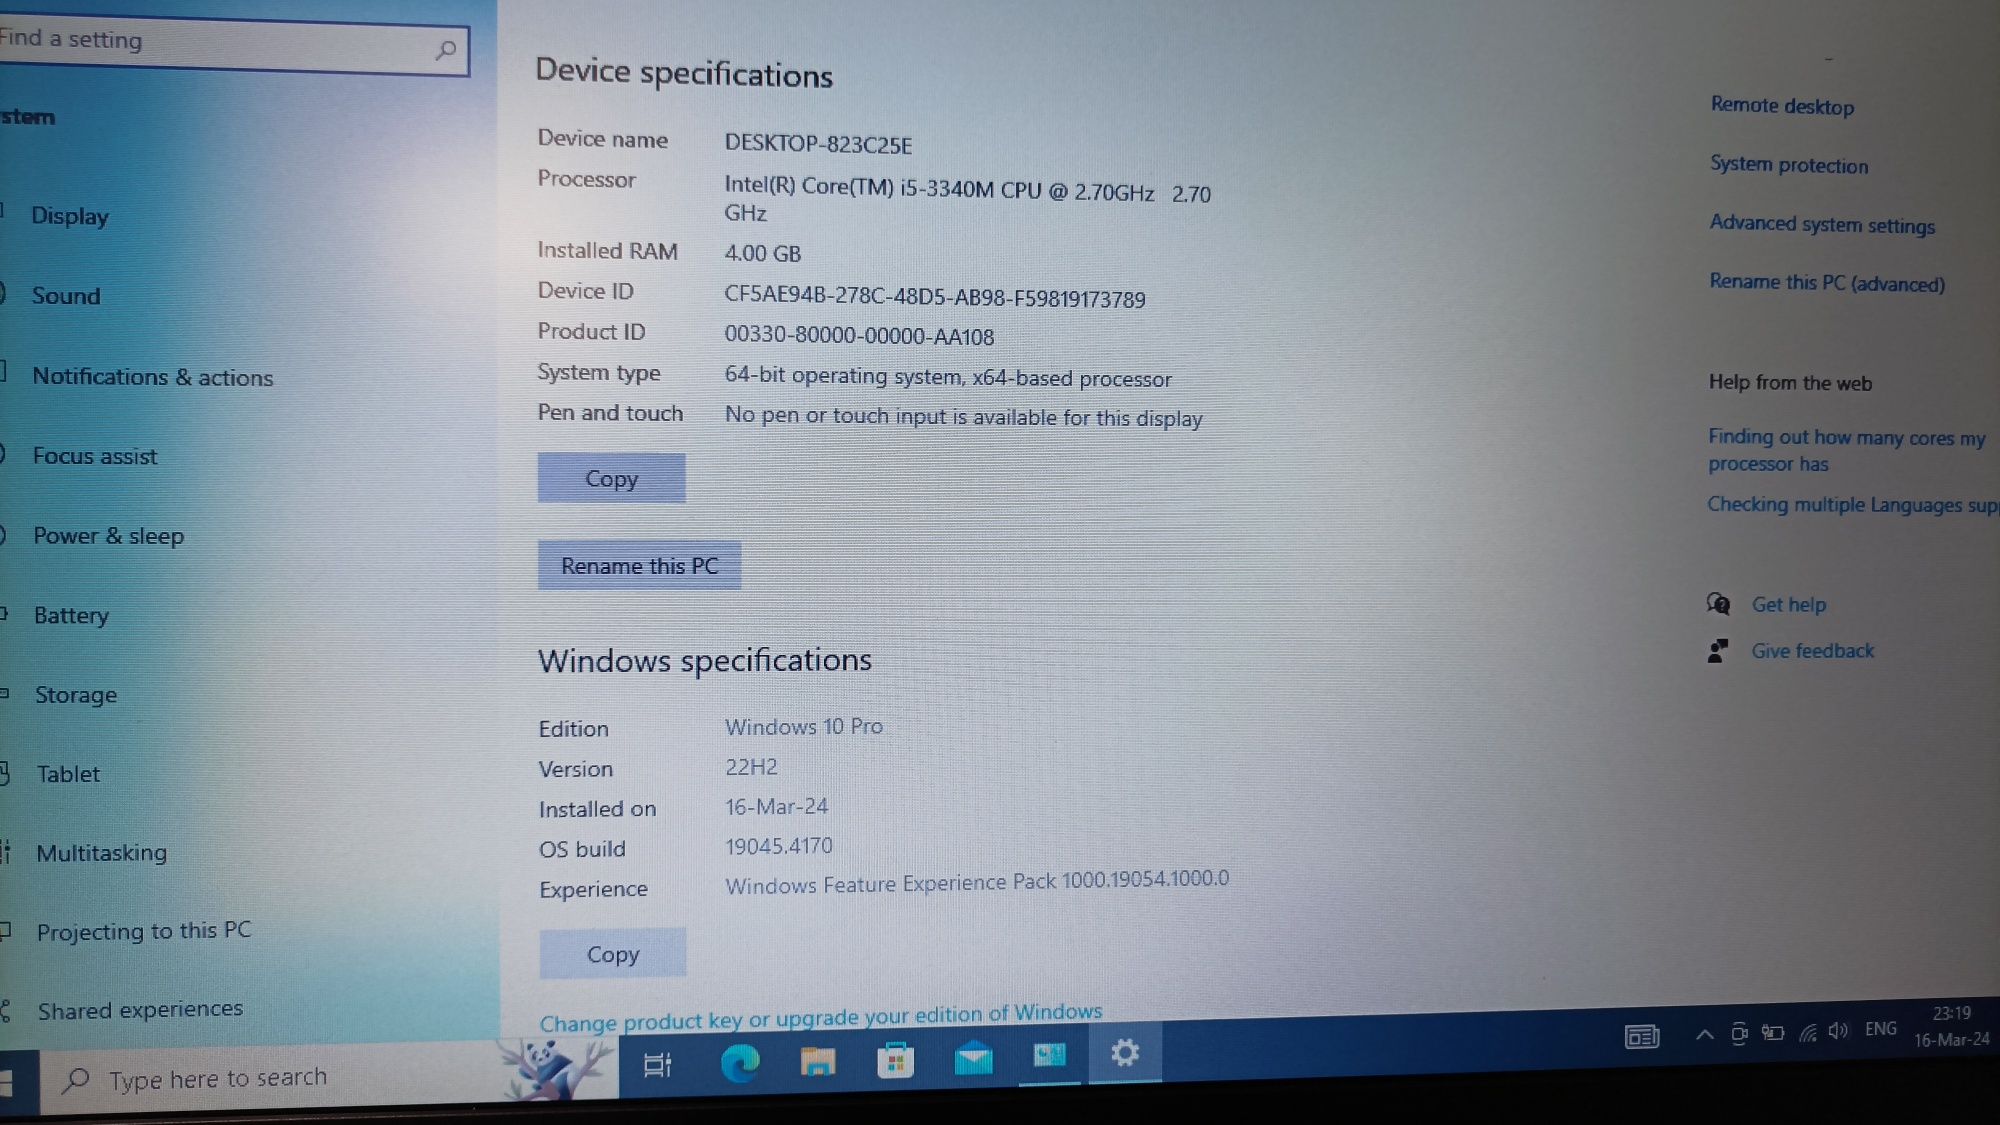The width and height of the screenshot is (2000, 1125).
Task: Open Sound settings
Action: pyautogui.click(x=65, y=295)
